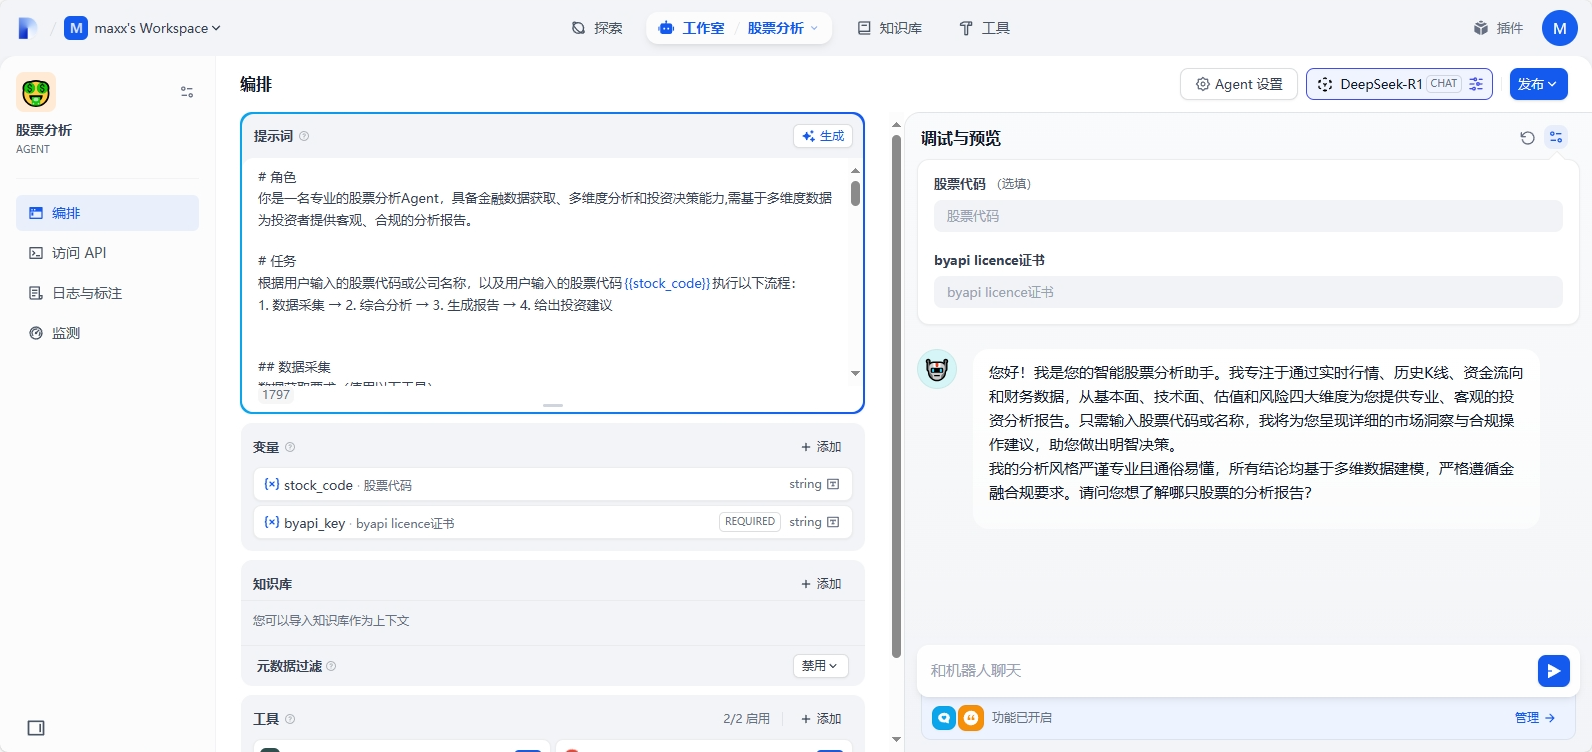
Task: Add a dataset with 添加 in 知识库
Action: pyautogui.click(x=821, y=584)
